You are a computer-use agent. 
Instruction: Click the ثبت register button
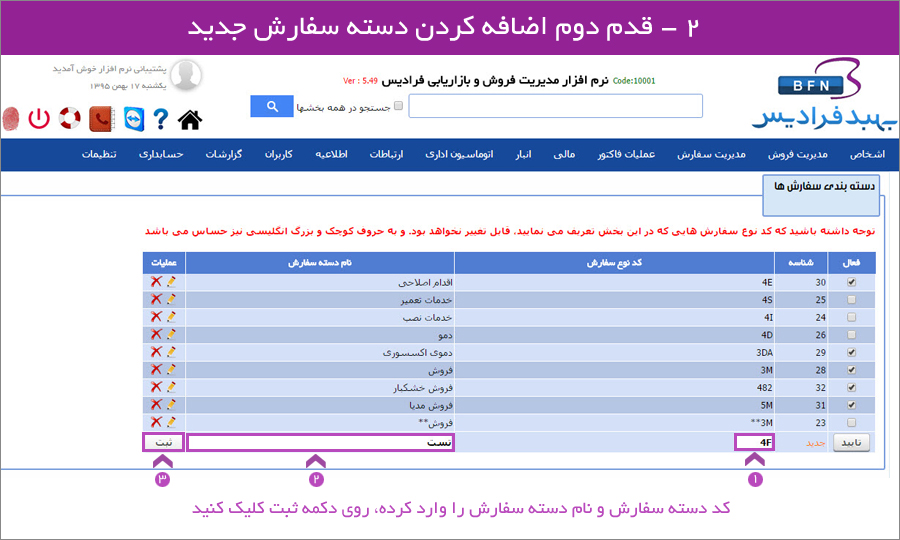[164, 442]
